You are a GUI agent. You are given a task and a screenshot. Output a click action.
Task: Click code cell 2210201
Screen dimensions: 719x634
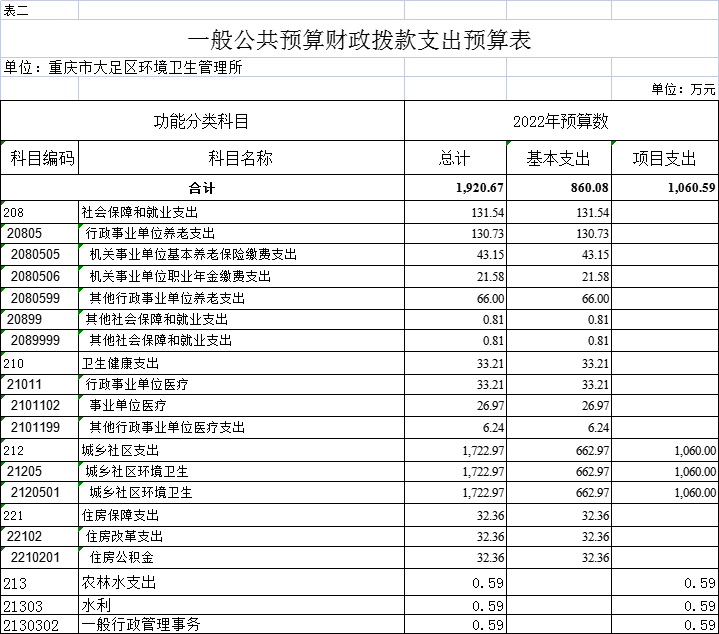(x=39, y=557)
